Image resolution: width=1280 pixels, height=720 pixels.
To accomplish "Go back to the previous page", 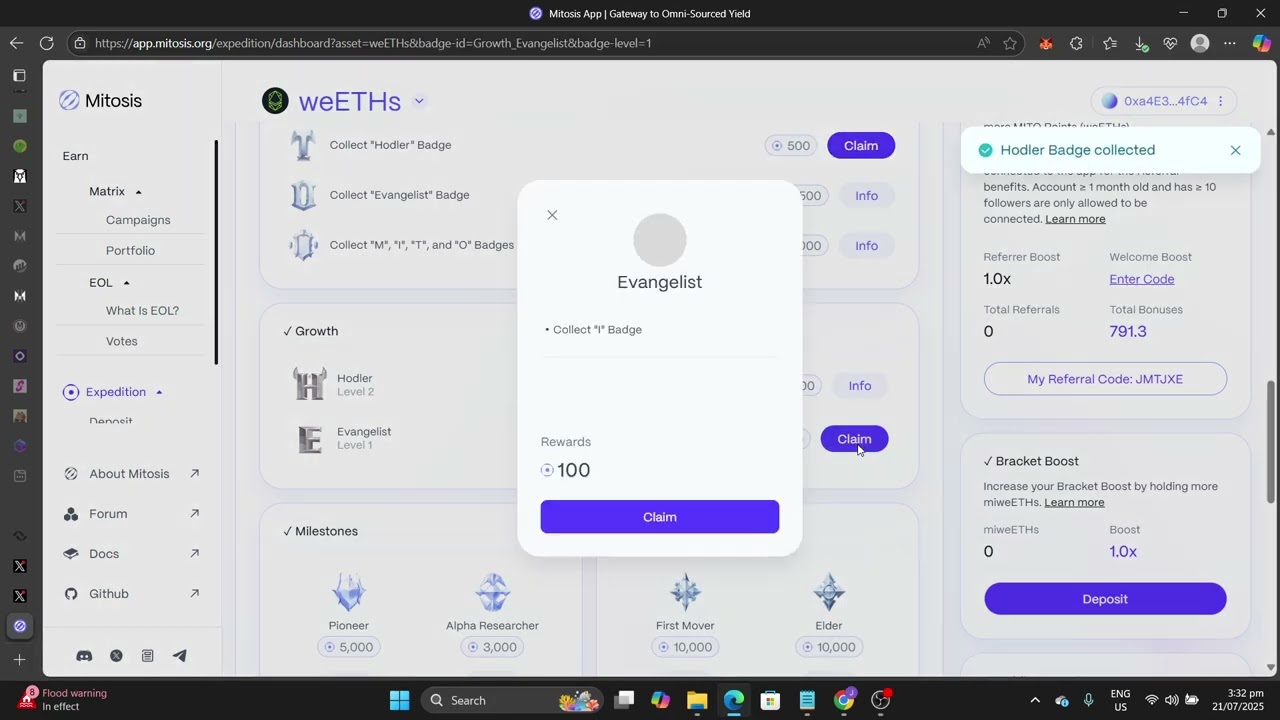I will 16,43.
